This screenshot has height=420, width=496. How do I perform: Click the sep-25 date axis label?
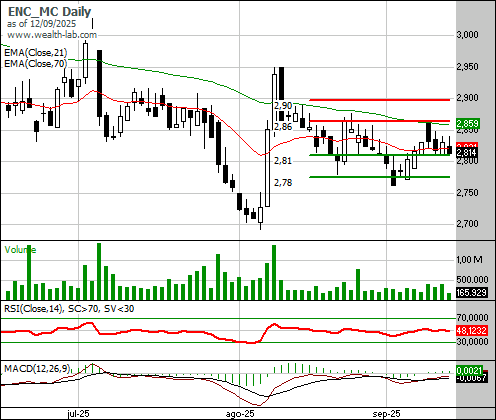click(x=386, y=414)
